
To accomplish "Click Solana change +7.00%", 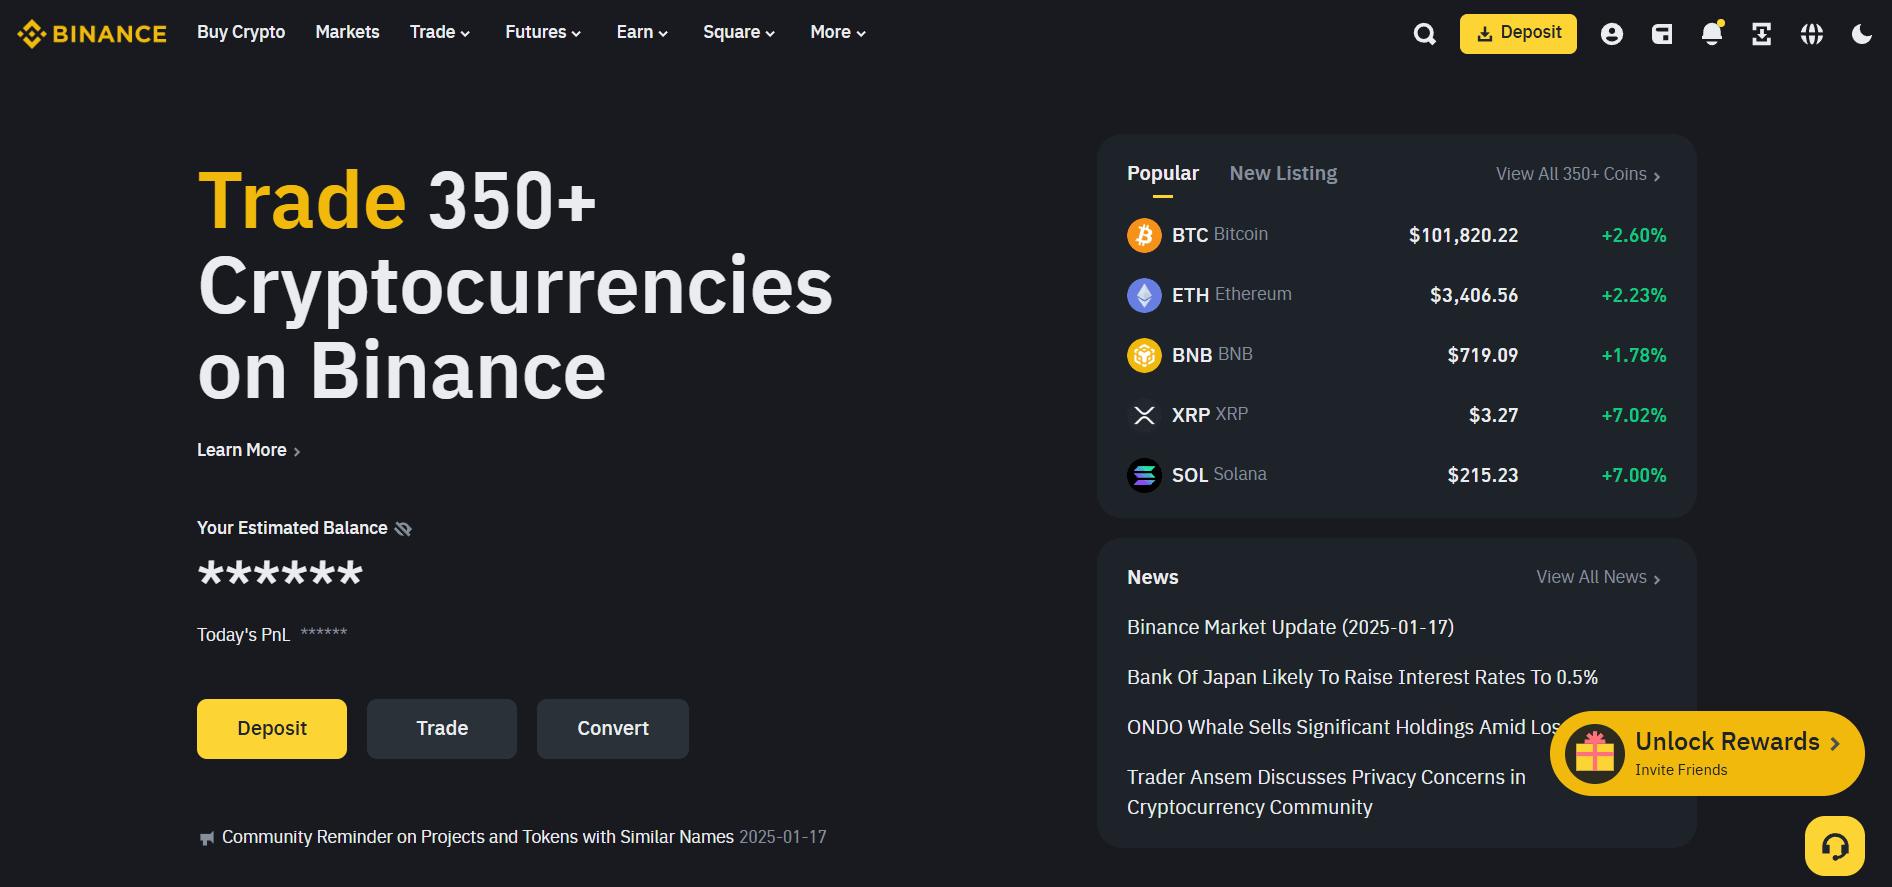I will (x=1634, y=476).
